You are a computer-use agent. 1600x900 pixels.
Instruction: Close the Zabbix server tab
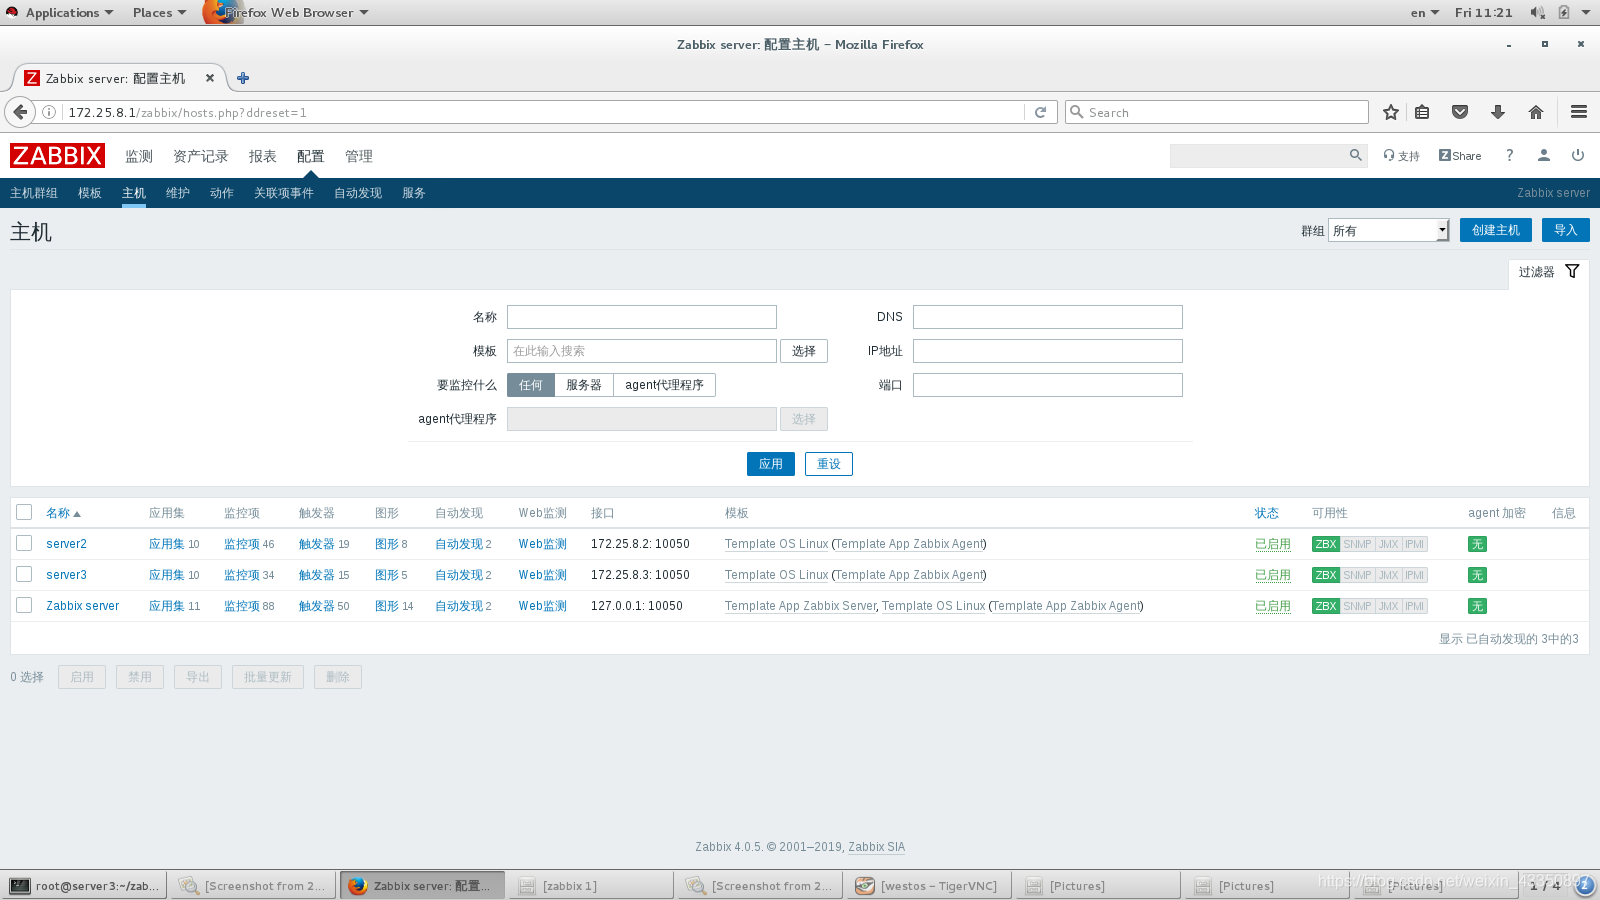210,78
